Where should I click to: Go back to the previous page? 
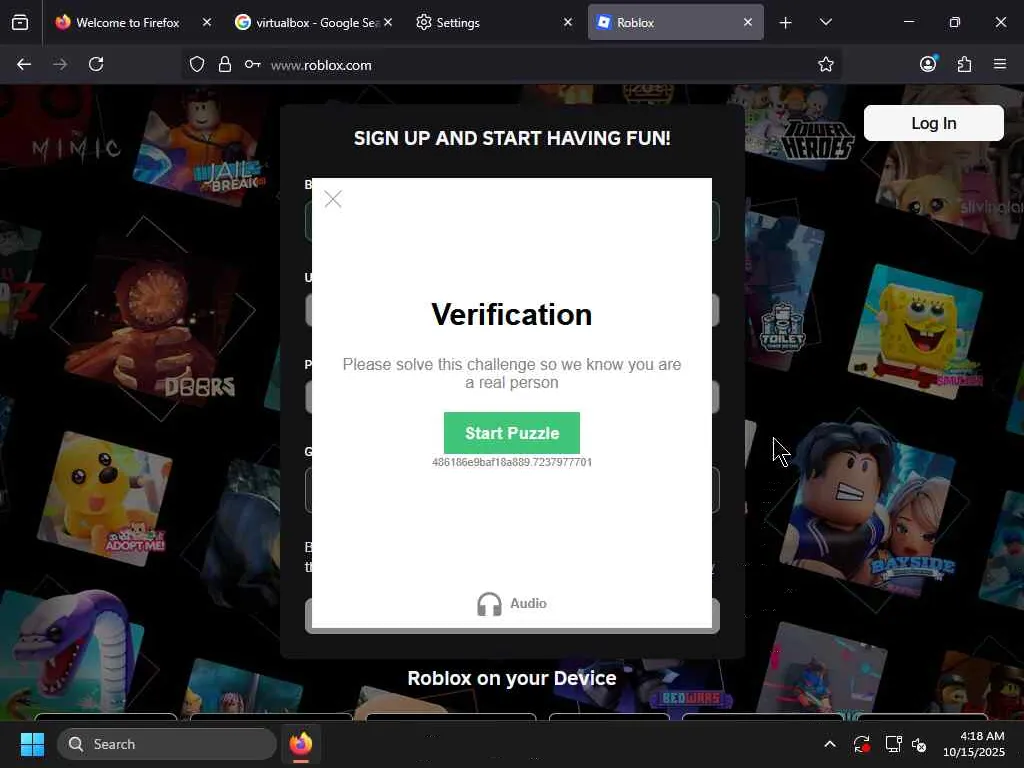click(x=24, y=64)
